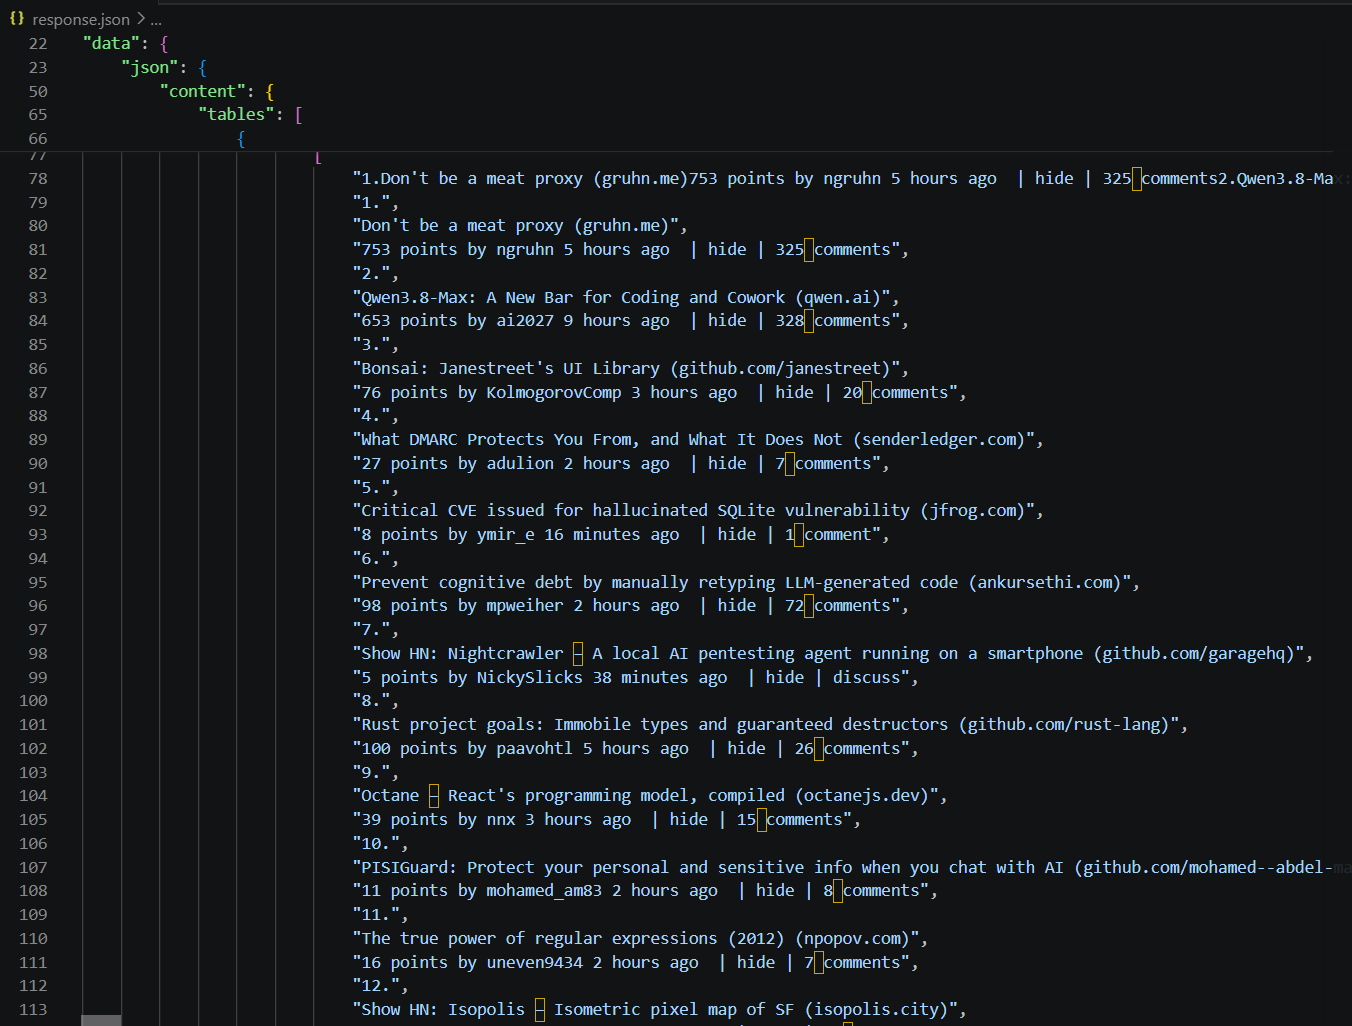
Task: Click the "8 points by ymir_e 16 minutes ago" line
Action: 621,535
